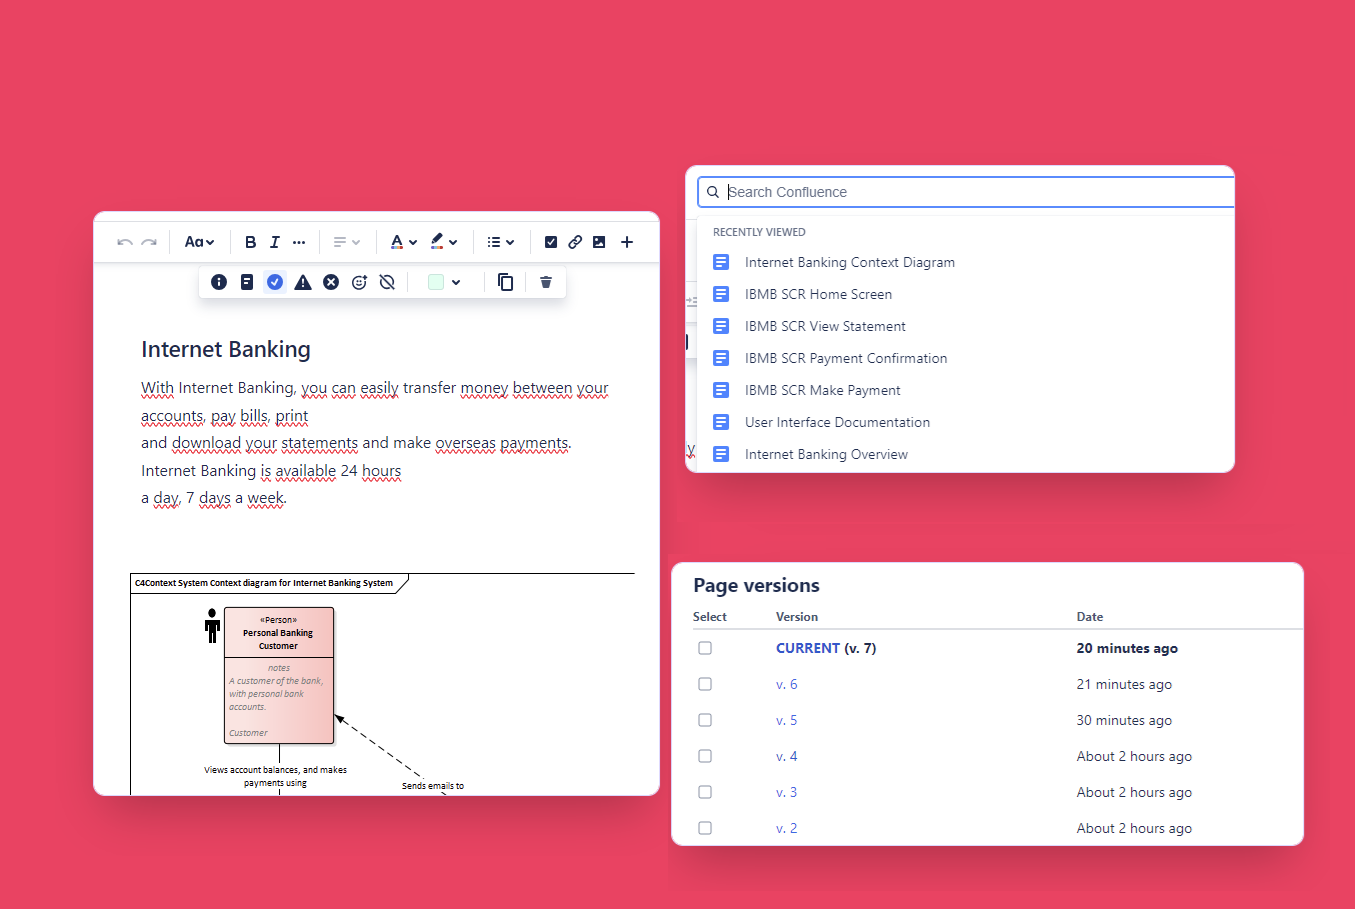Open IBMB SCR View Statement result
1355x909 pixels.
[825, 326]
